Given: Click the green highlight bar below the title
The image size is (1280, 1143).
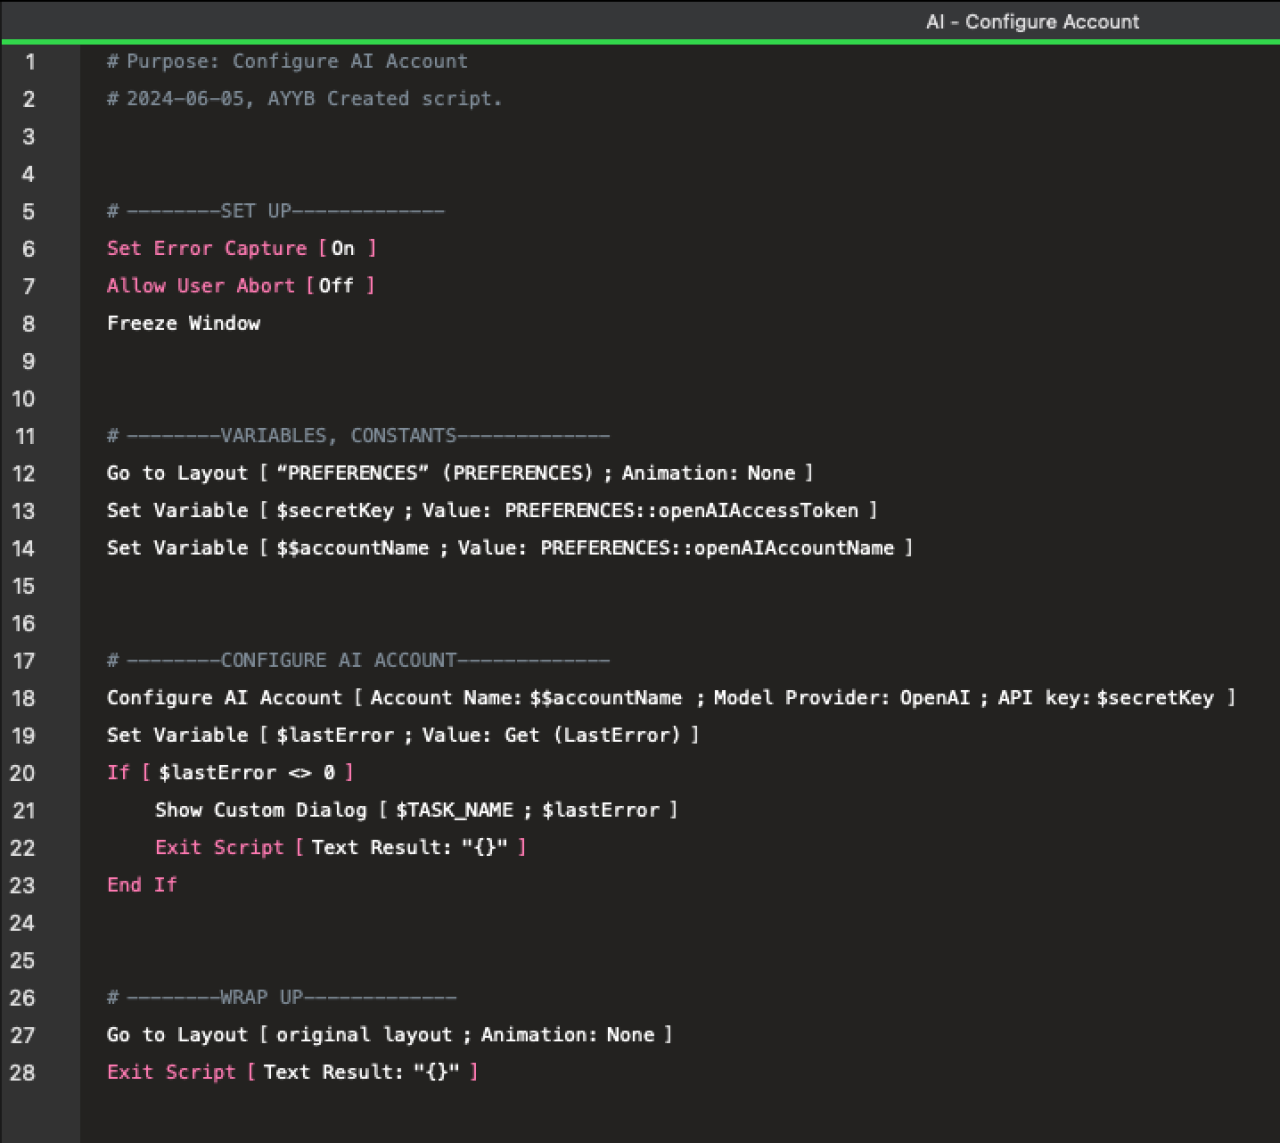Looking at the screenshot, I should pos(640,41).
